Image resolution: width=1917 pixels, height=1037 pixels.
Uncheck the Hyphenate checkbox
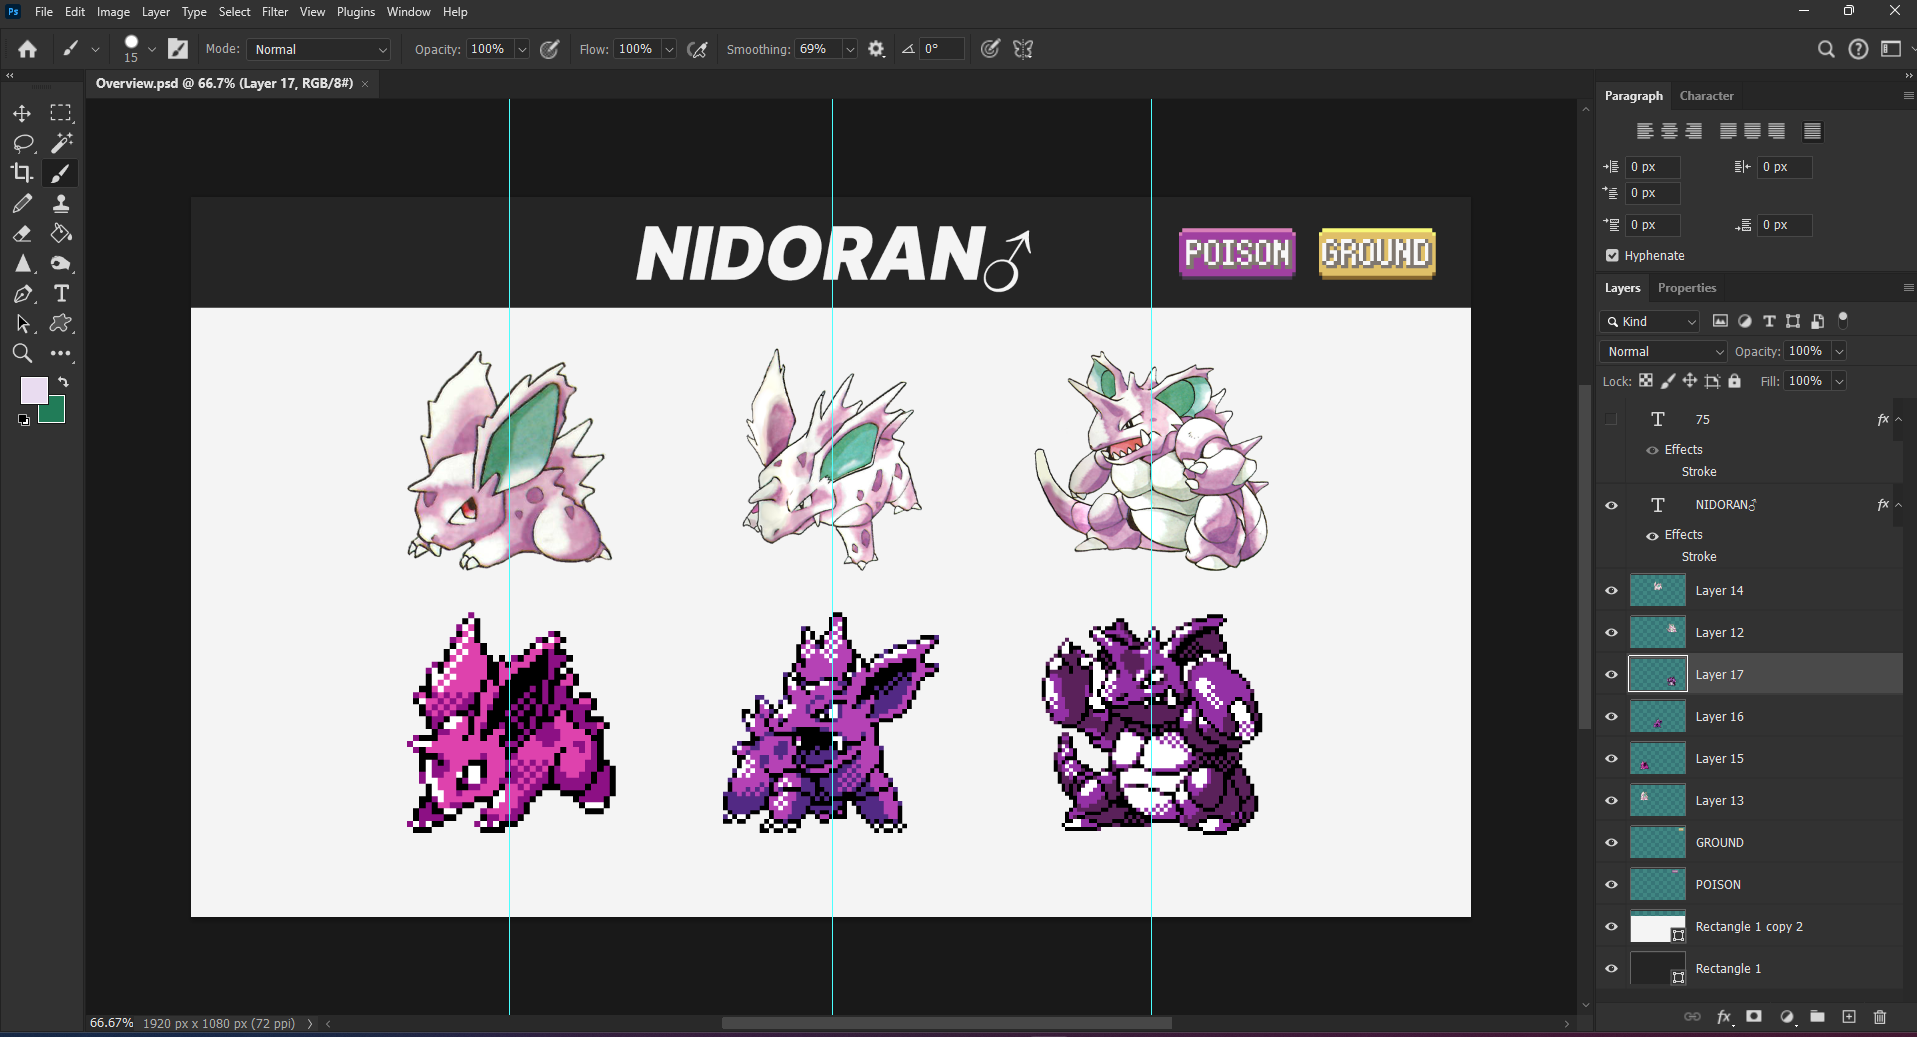(x=1612, y=256)
